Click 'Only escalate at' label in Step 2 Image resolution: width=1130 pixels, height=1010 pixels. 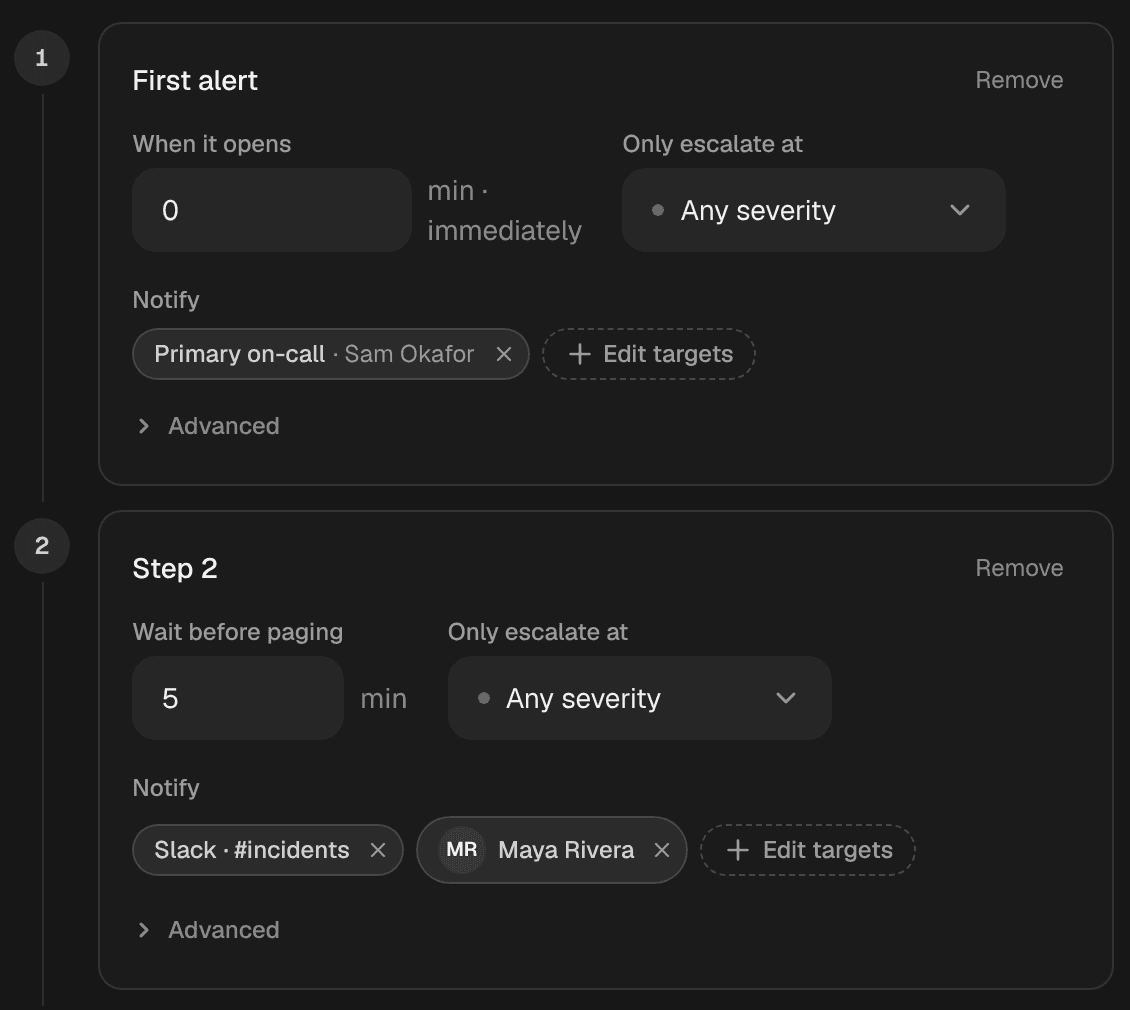point(538,632)
